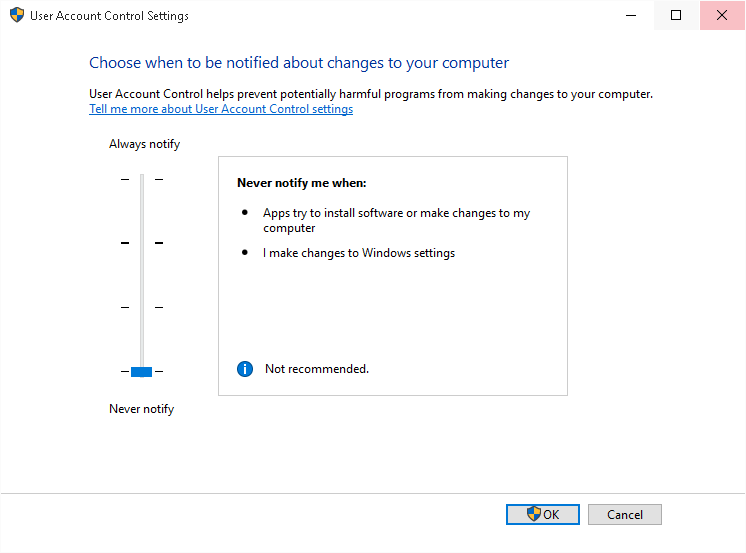Click the UAC shield icon in title bar
Image resolution: width=746 pixels, height=553 pixels.
pos(16,16)
